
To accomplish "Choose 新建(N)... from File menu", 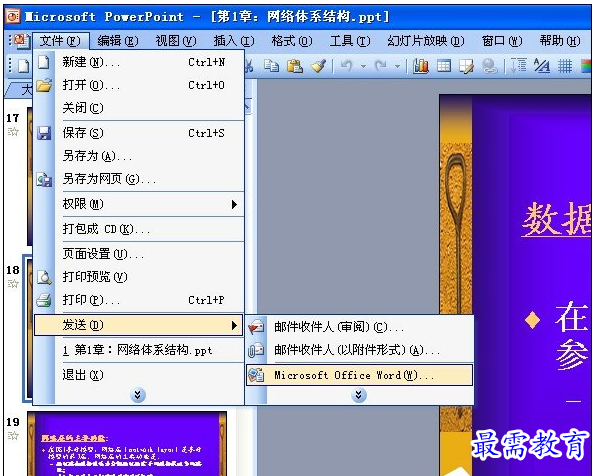I will [x=139, y=62].
